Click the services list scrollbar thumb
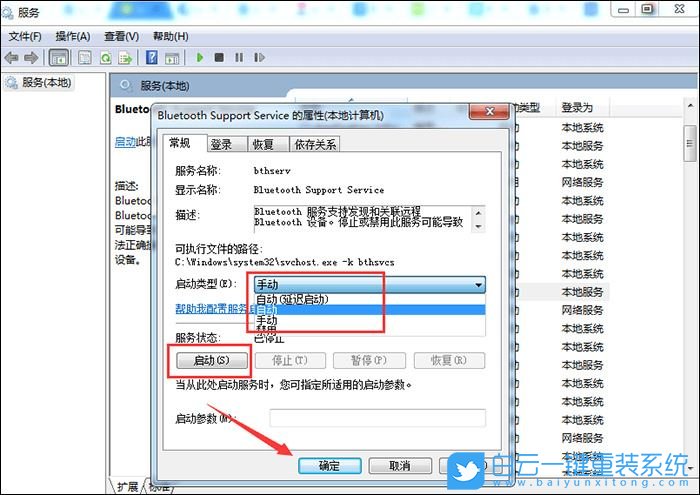700x495 pixels. (x=690, y=144)
